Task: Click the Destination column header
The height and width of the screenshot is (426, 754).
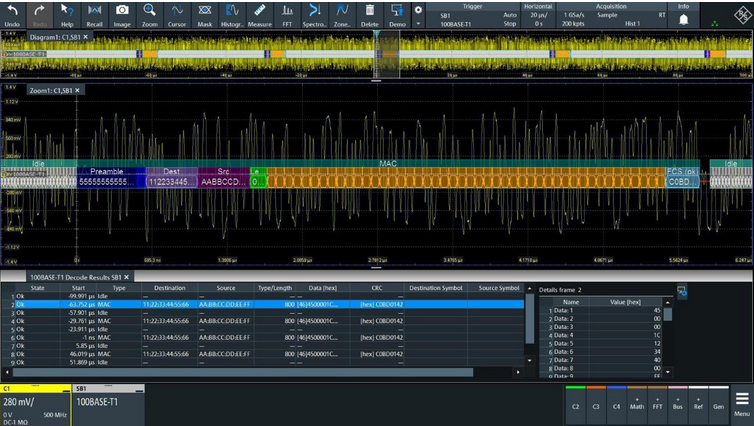Action: [x=170, y=288]
